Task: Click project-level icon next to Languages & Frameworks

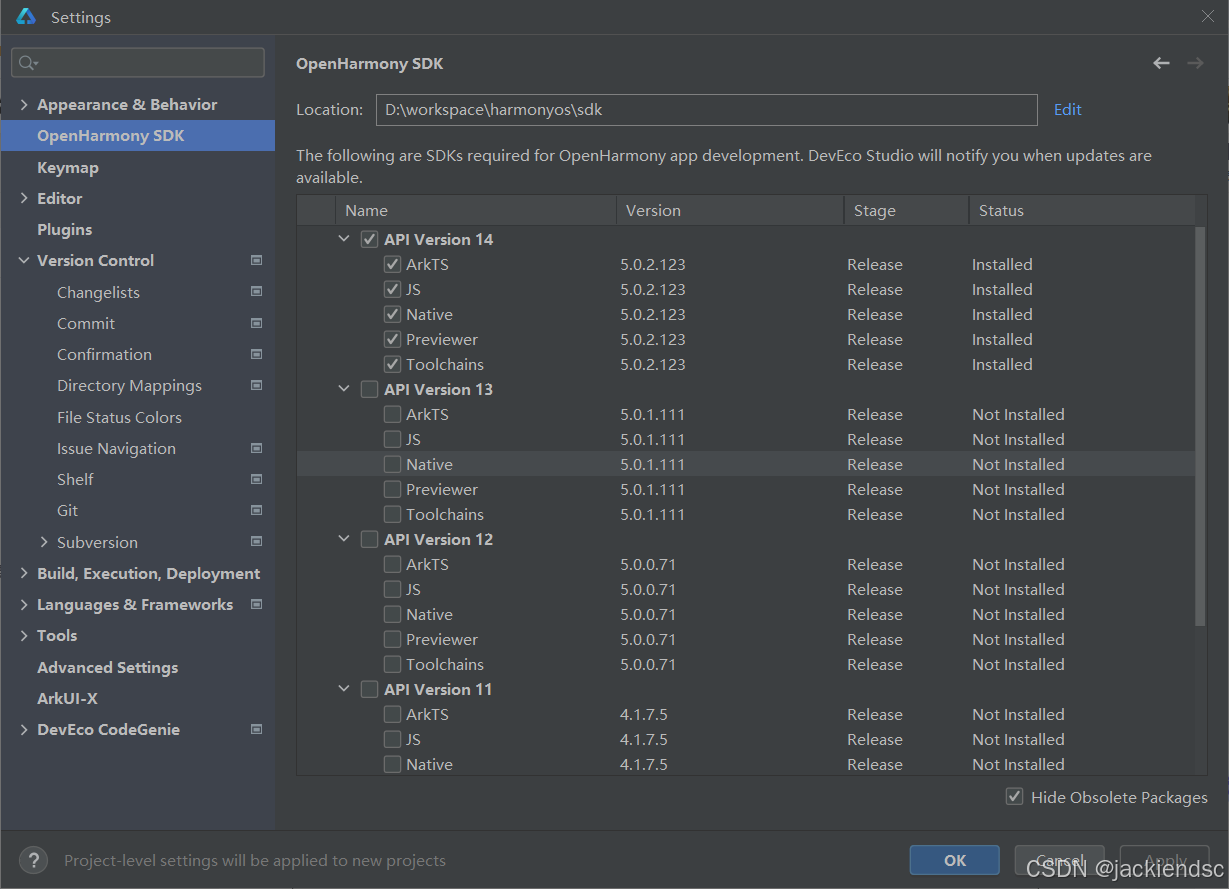Action: pos(256,604)
